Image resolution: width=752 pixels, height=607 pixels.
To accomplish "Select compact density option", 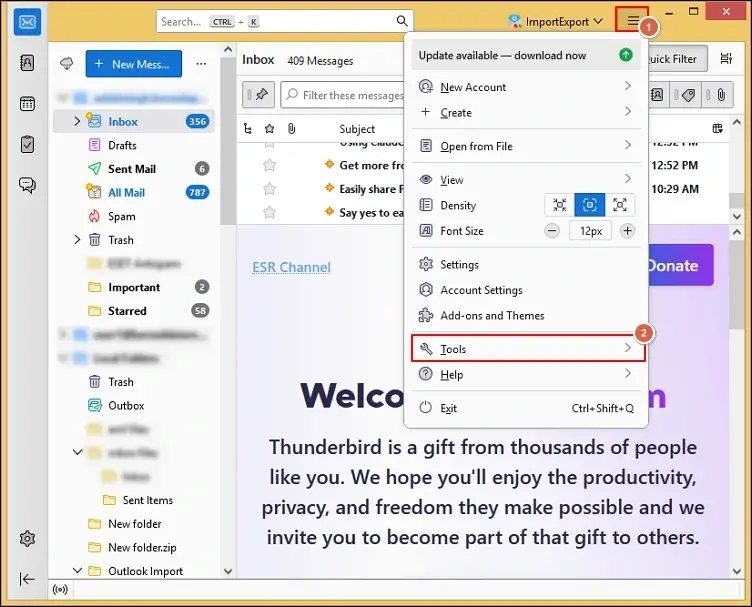I will (560, 205).
